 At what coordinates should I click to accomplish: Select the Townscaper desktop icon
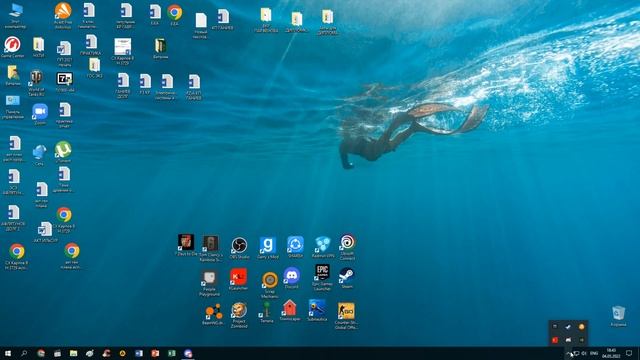point(290,311)
